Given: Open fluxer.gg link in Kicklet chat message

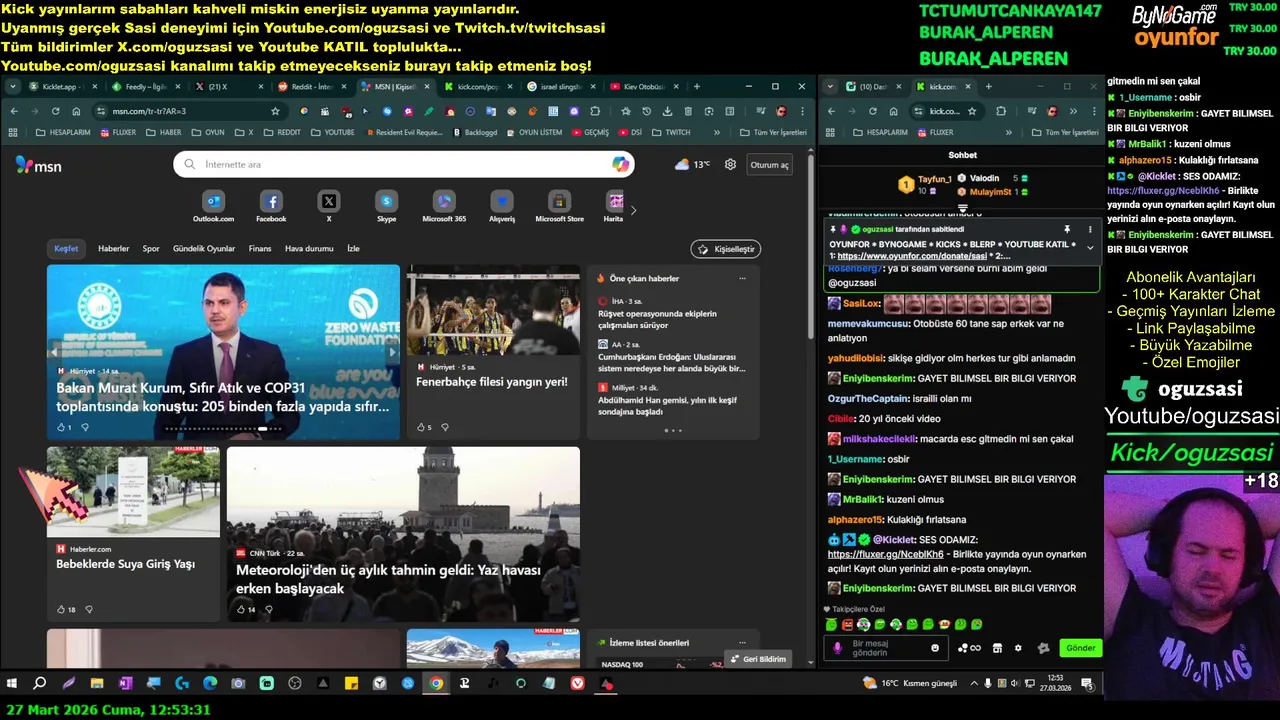Looking at the screenshot, I should pyautogui.click(x=886, y=554).
